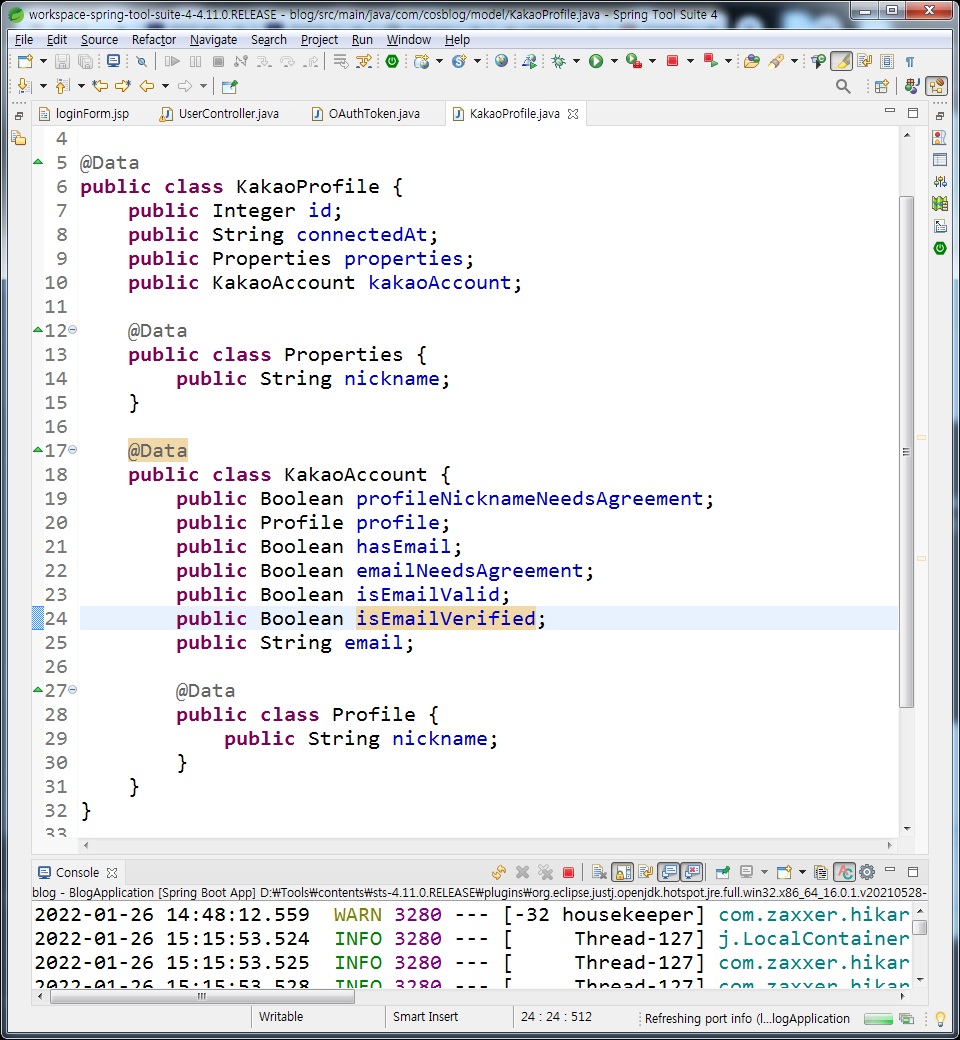Toggle Mark Occurrences highlighter icon
The width and height of the screenshot is (960, 1040).
(x=841, y=62)
